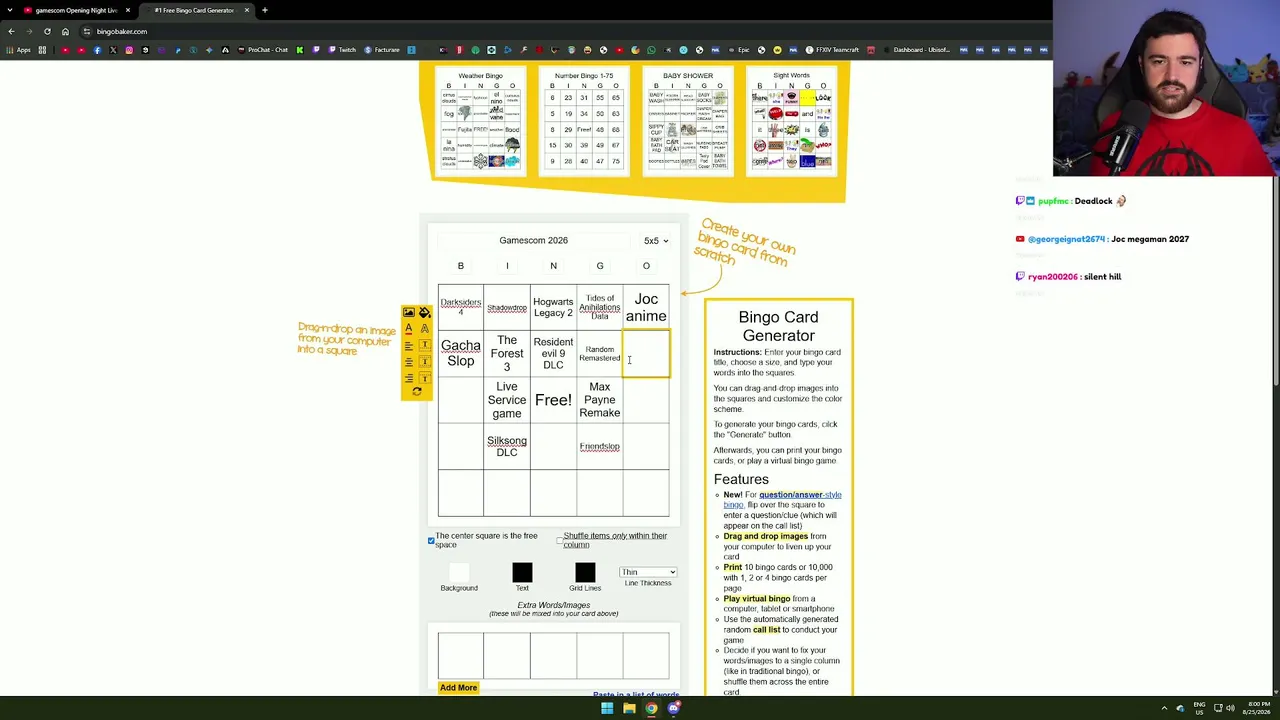Click the Gacha Slop square

tap(461, 354)
